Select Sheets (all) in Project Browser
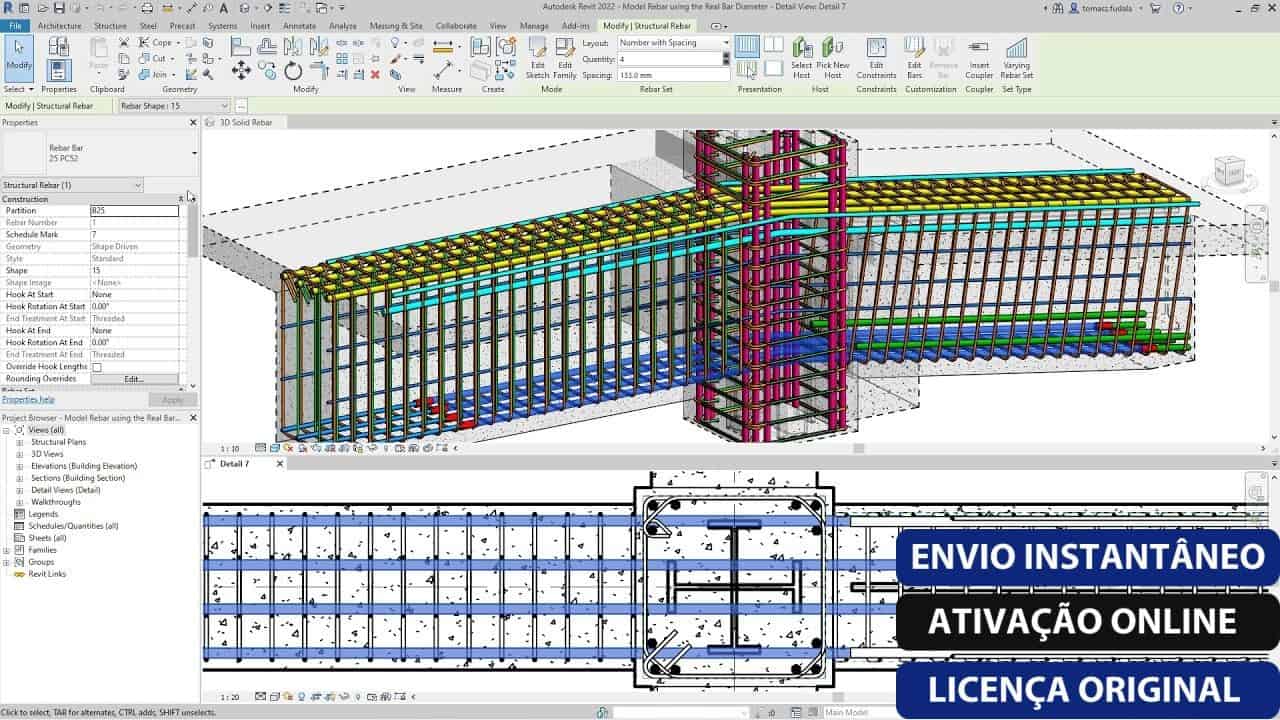 click(x=46, y=538)
